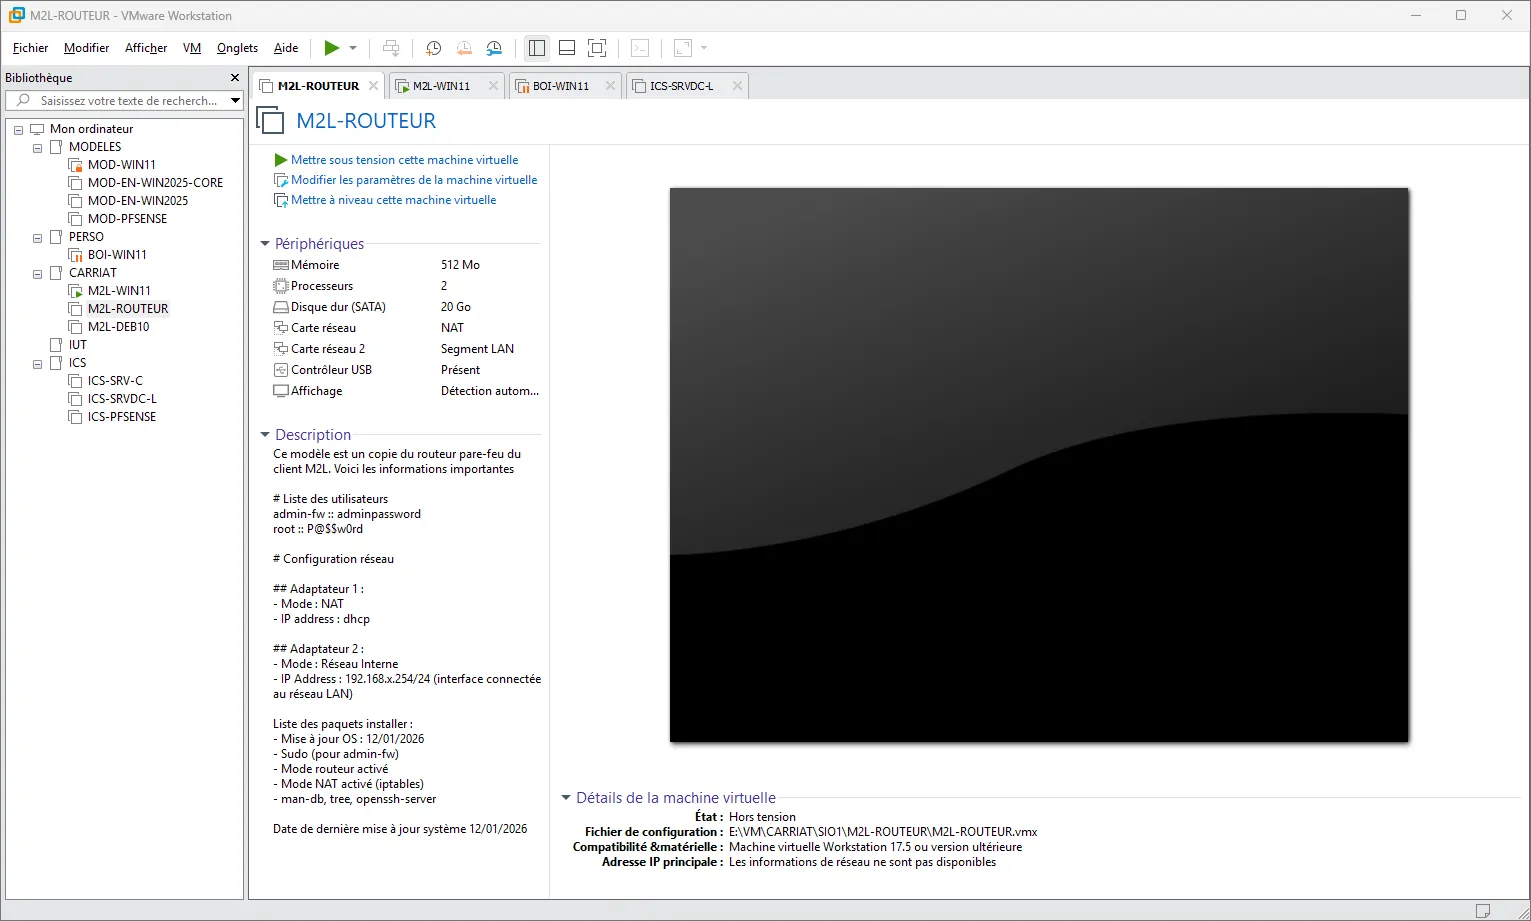
Task: Click the green power-on toolbar button
Action: coord(331,48)
